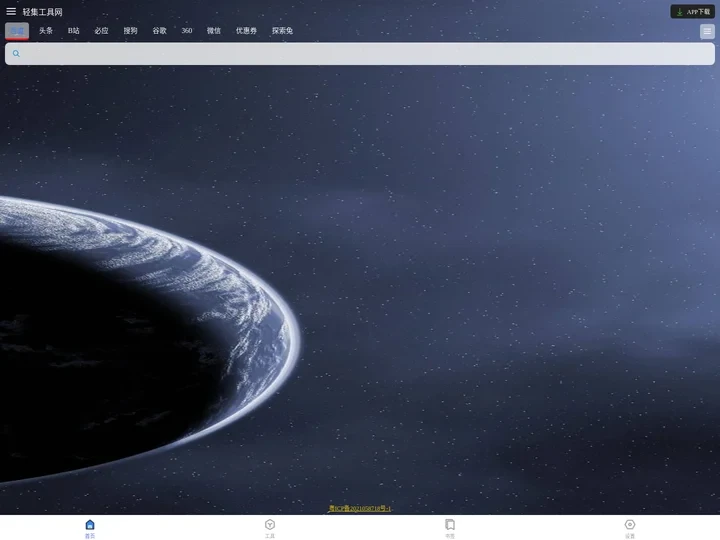Click the list icon right of search tabs
Viewport: 720px width, 540px height.
coord(707,31)
